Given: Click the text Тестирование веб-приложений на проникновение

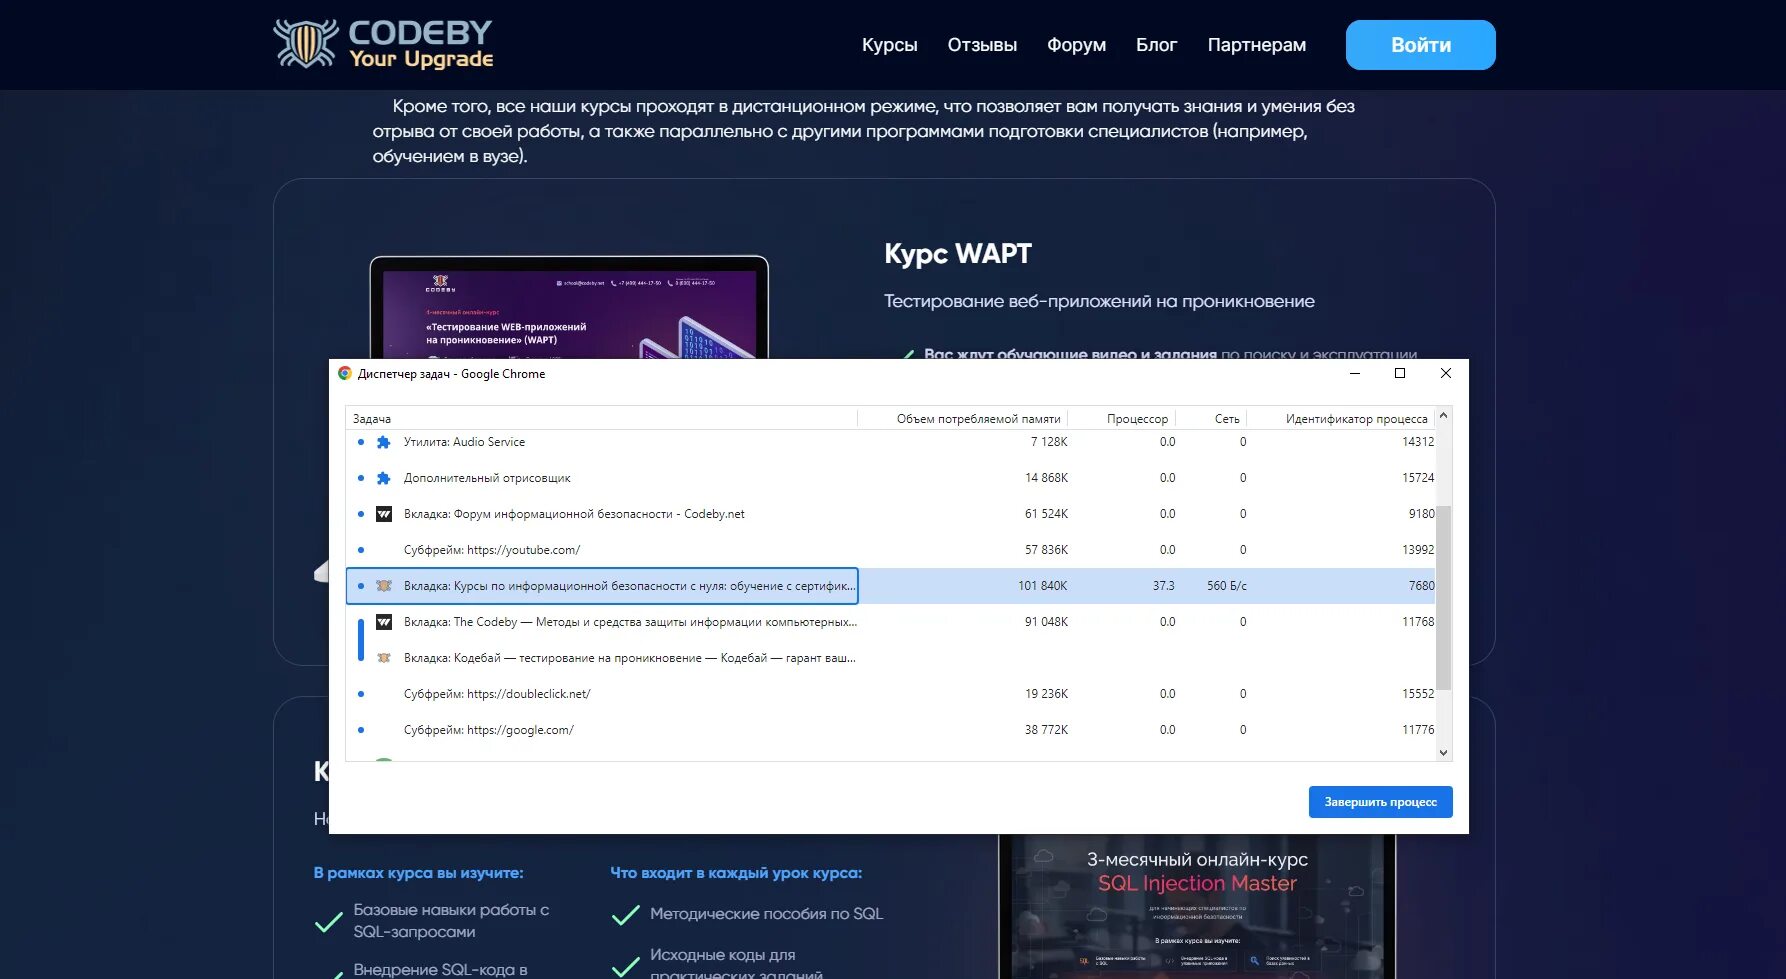Looking at the screenshot, I should pos(1099,301).
